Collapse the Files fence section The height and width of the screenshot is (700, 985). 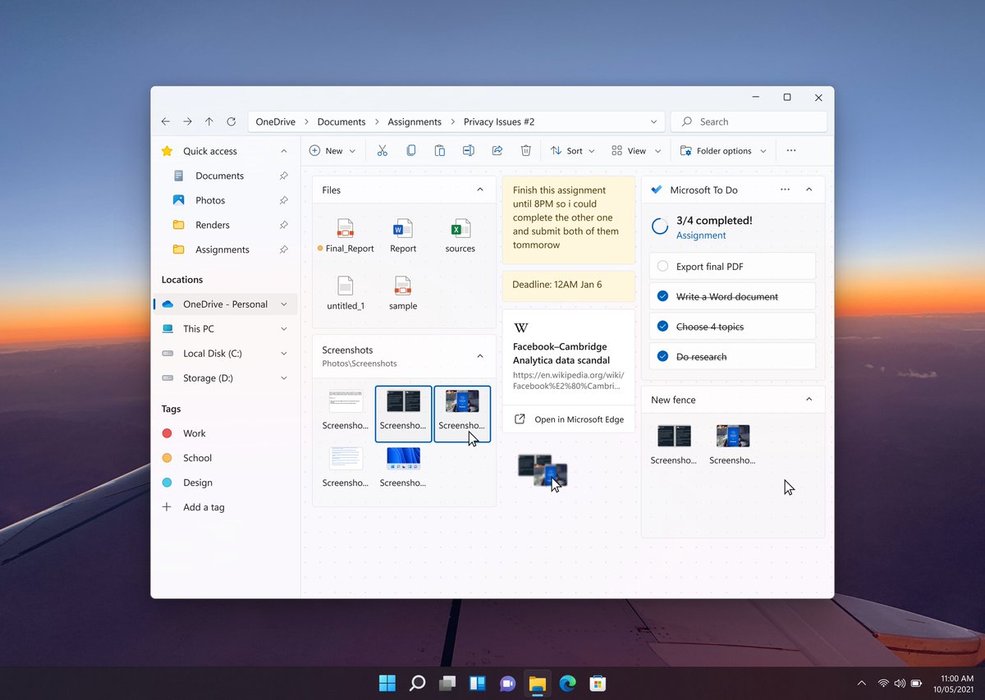(x=480, y=190)
